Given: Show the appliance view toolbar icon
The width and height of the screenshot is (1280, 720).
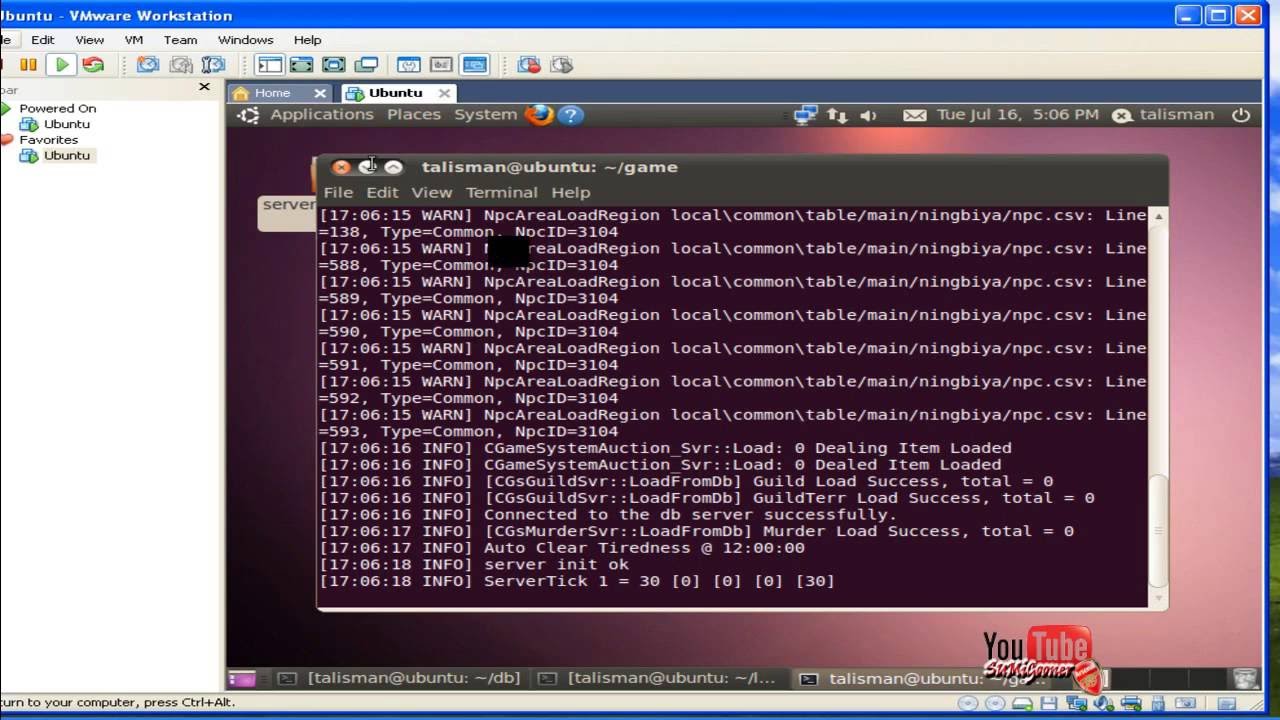Looking at the screenshot, I should click(441, 65).
